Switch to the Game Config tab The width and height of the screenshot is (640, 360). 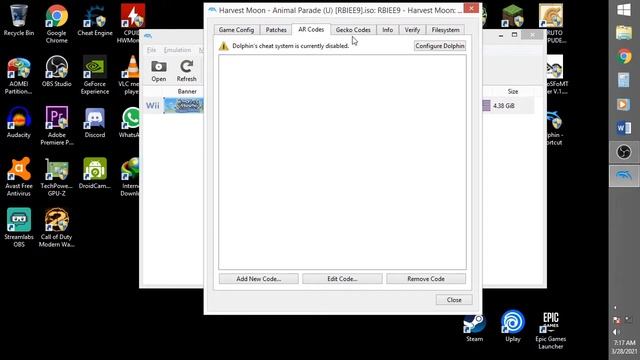[236, 30]
